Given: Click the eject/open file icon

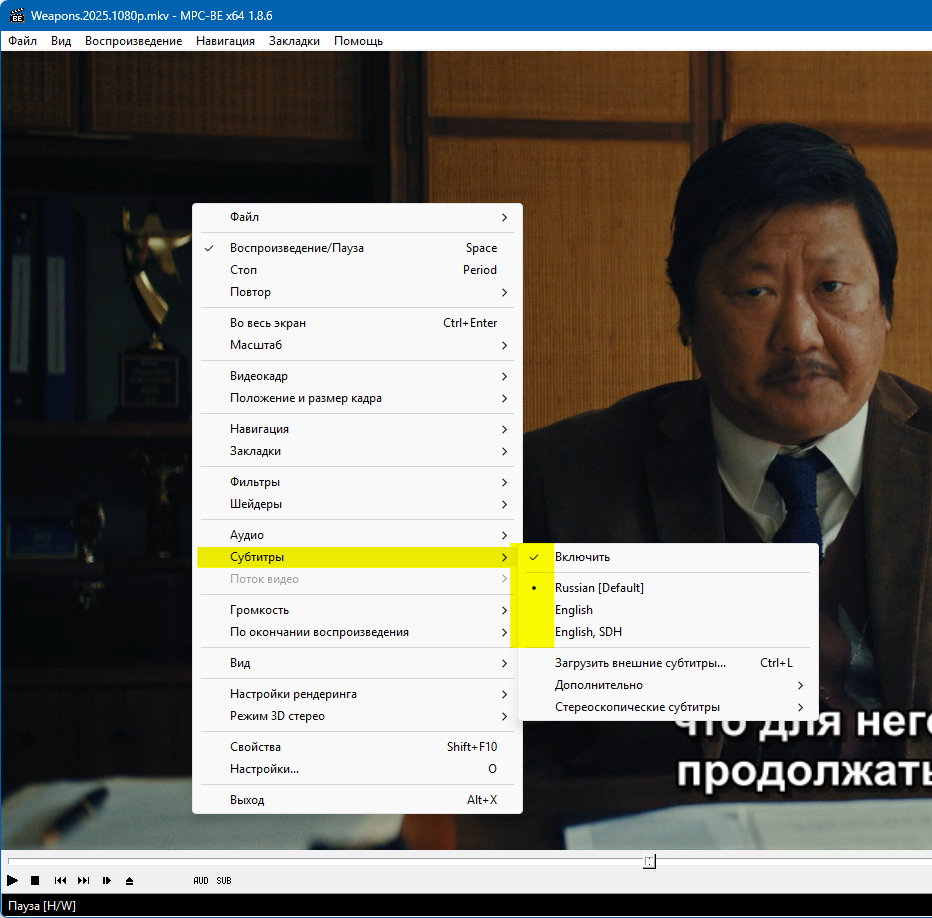Looking at the screenshot, I should point(129,880).
